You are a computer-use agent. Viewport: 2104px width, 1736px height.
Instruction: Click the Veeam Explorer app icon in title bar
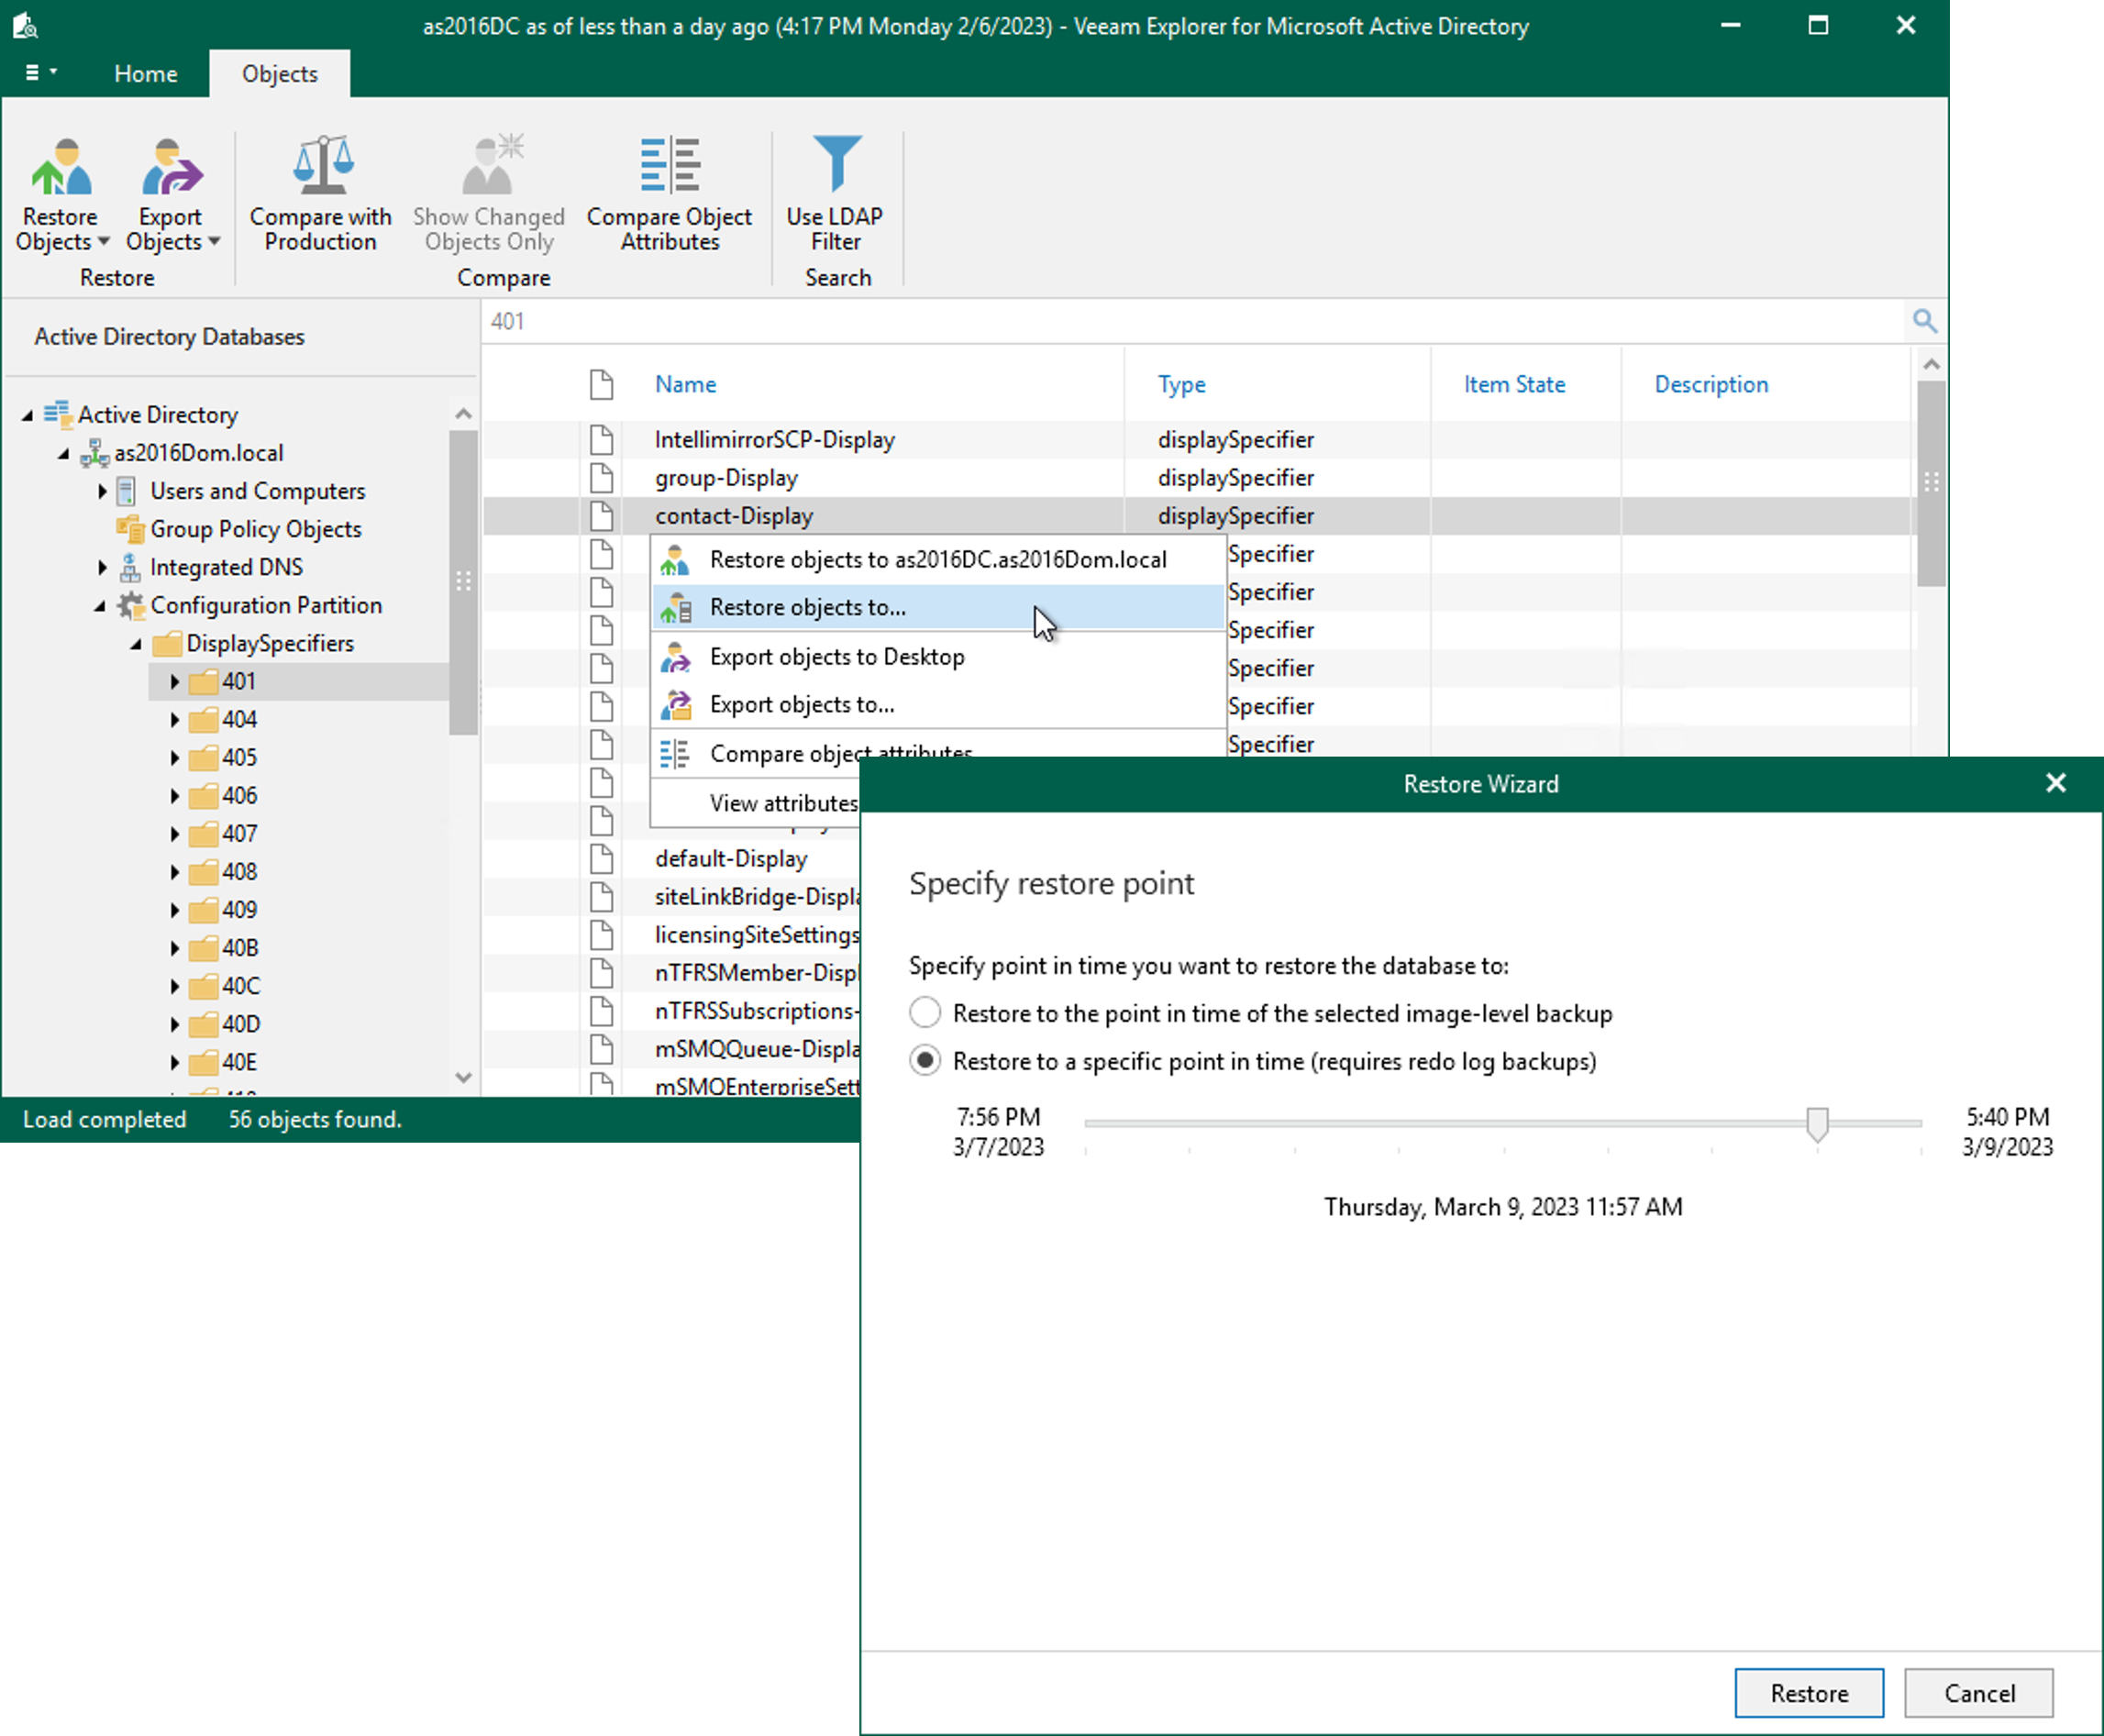pos(25,25)
